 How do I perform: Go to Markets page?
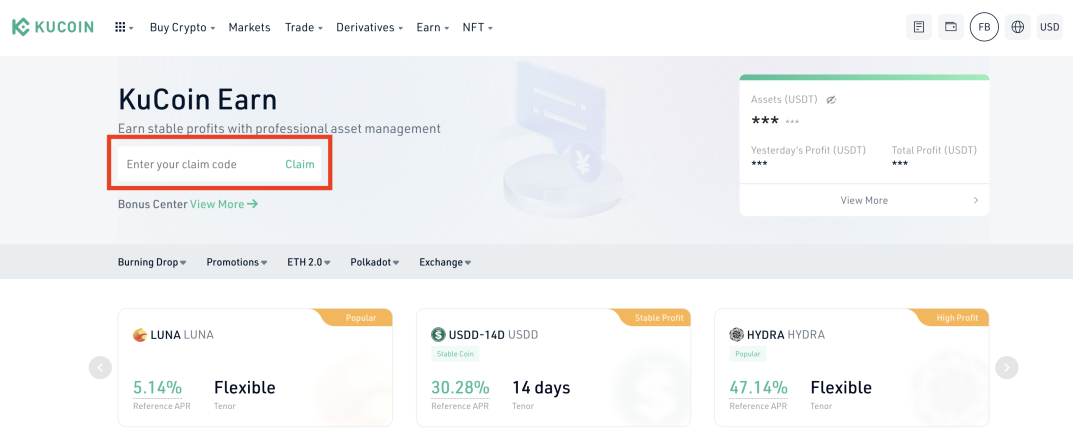pyautogui.click(x=250, y=27)
